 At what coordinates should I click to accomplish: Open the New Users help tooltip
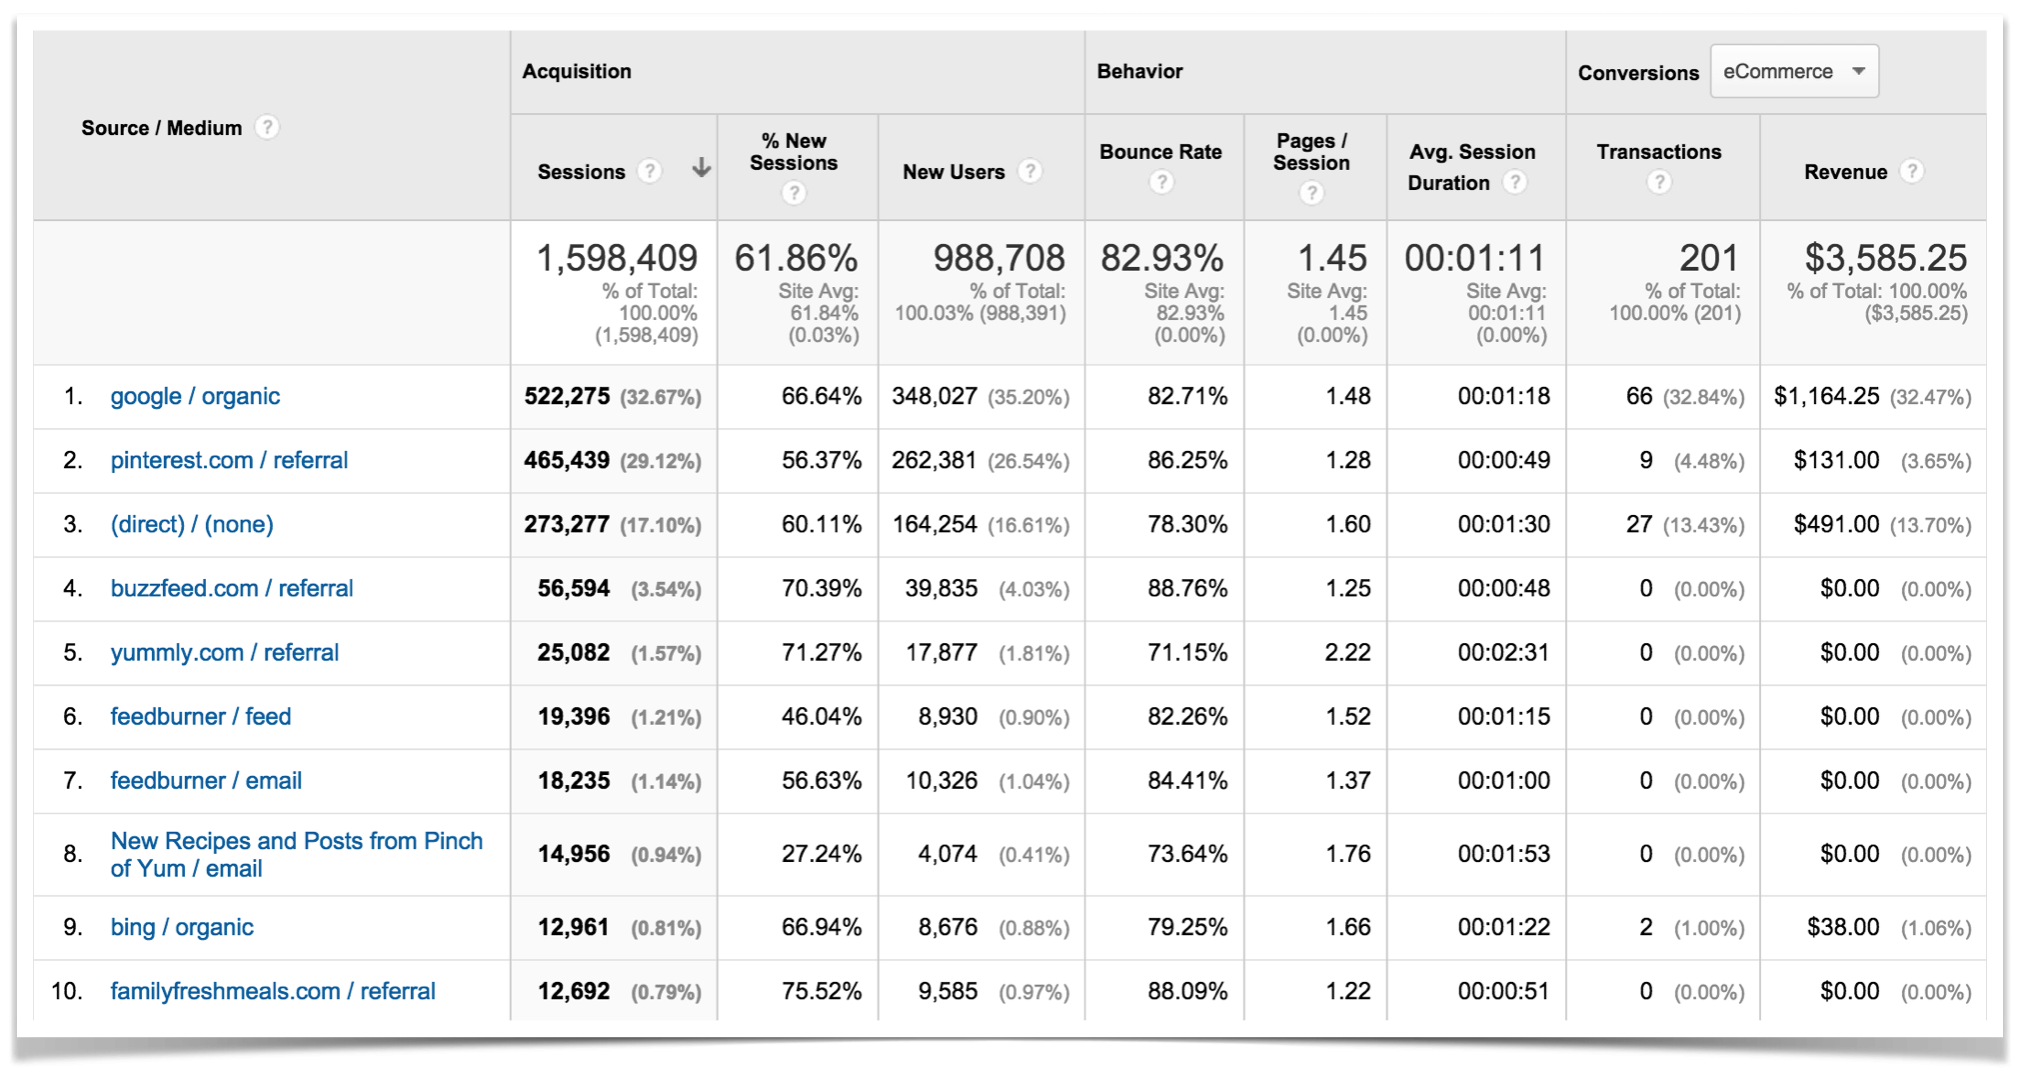pyautogui.click(x=1031, y=171)
